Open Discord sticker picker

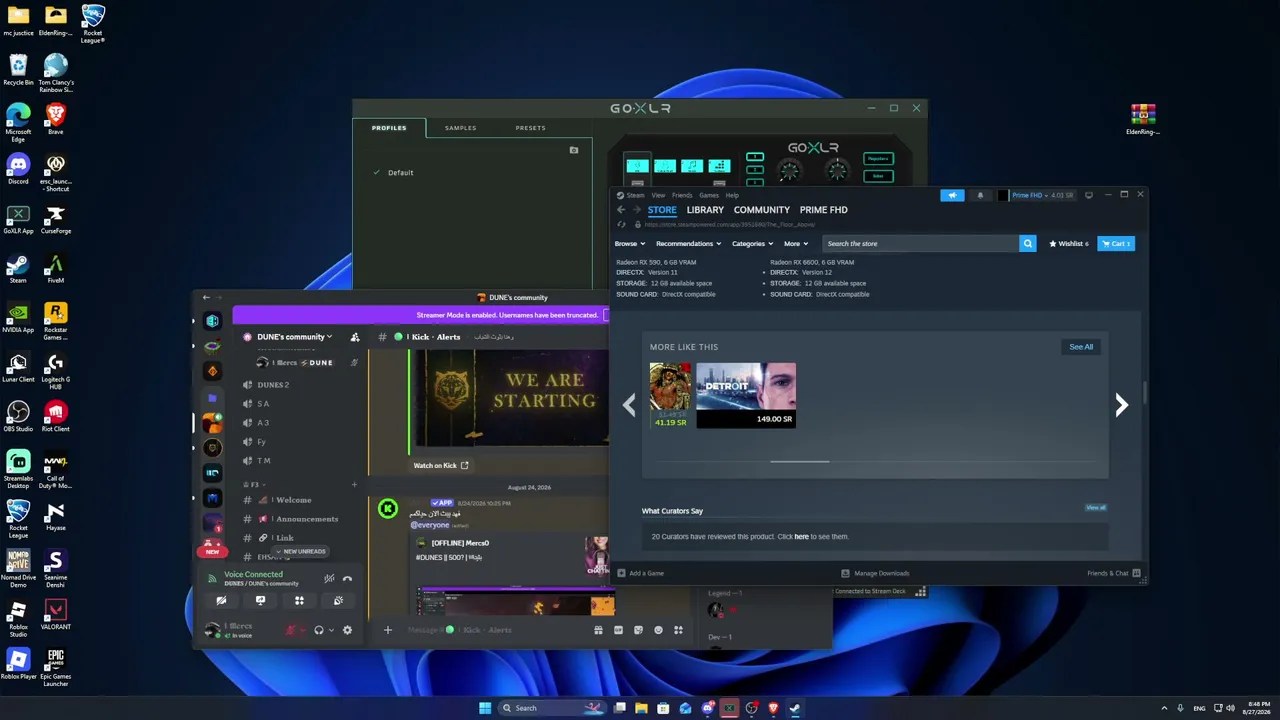pyautogui.click(x=638, y=630)
